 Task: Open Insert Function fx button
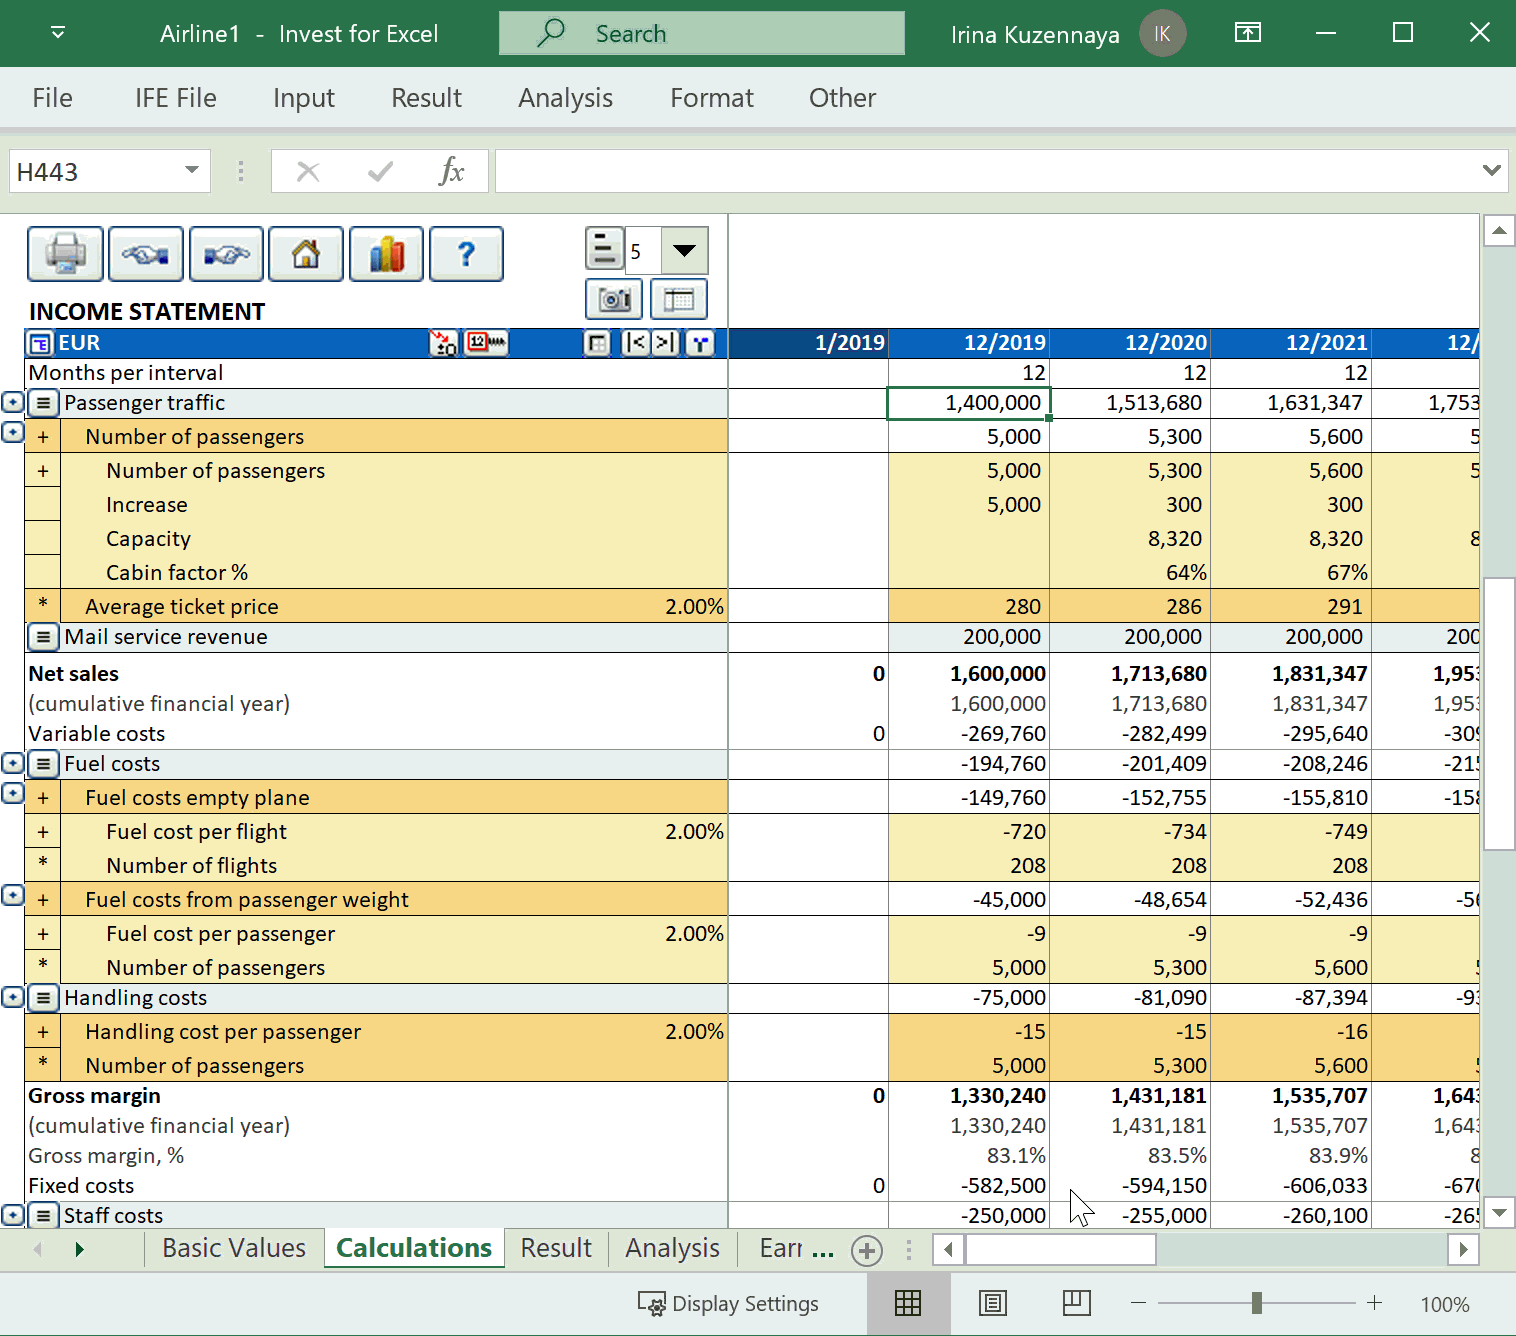pos(452,171)
